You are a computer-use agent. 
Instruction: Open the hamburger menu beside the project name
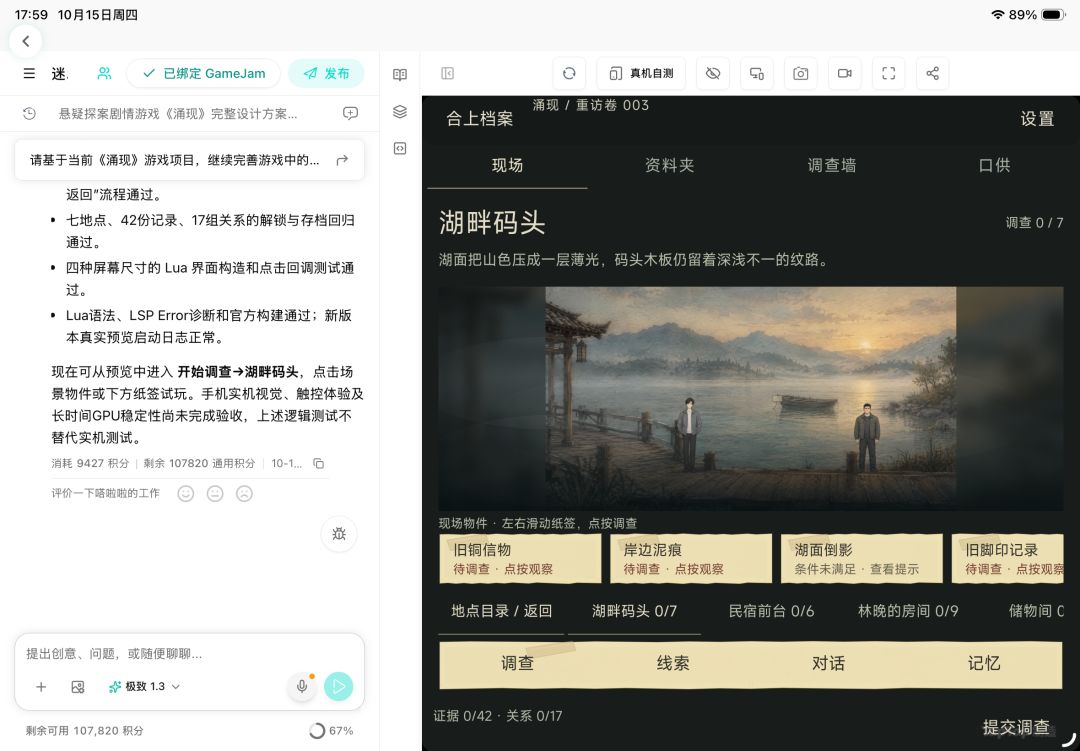point(29,73)
